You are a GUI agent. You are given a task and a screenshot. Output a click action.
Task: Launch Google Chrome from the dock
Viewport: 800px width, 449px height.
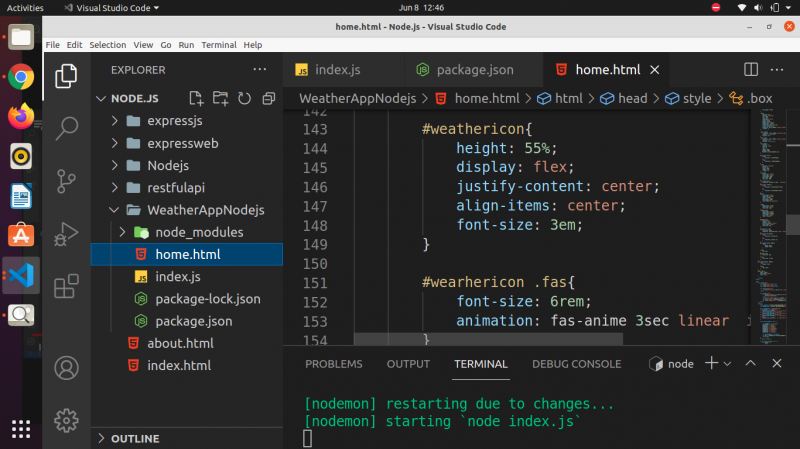click(21, 77)
